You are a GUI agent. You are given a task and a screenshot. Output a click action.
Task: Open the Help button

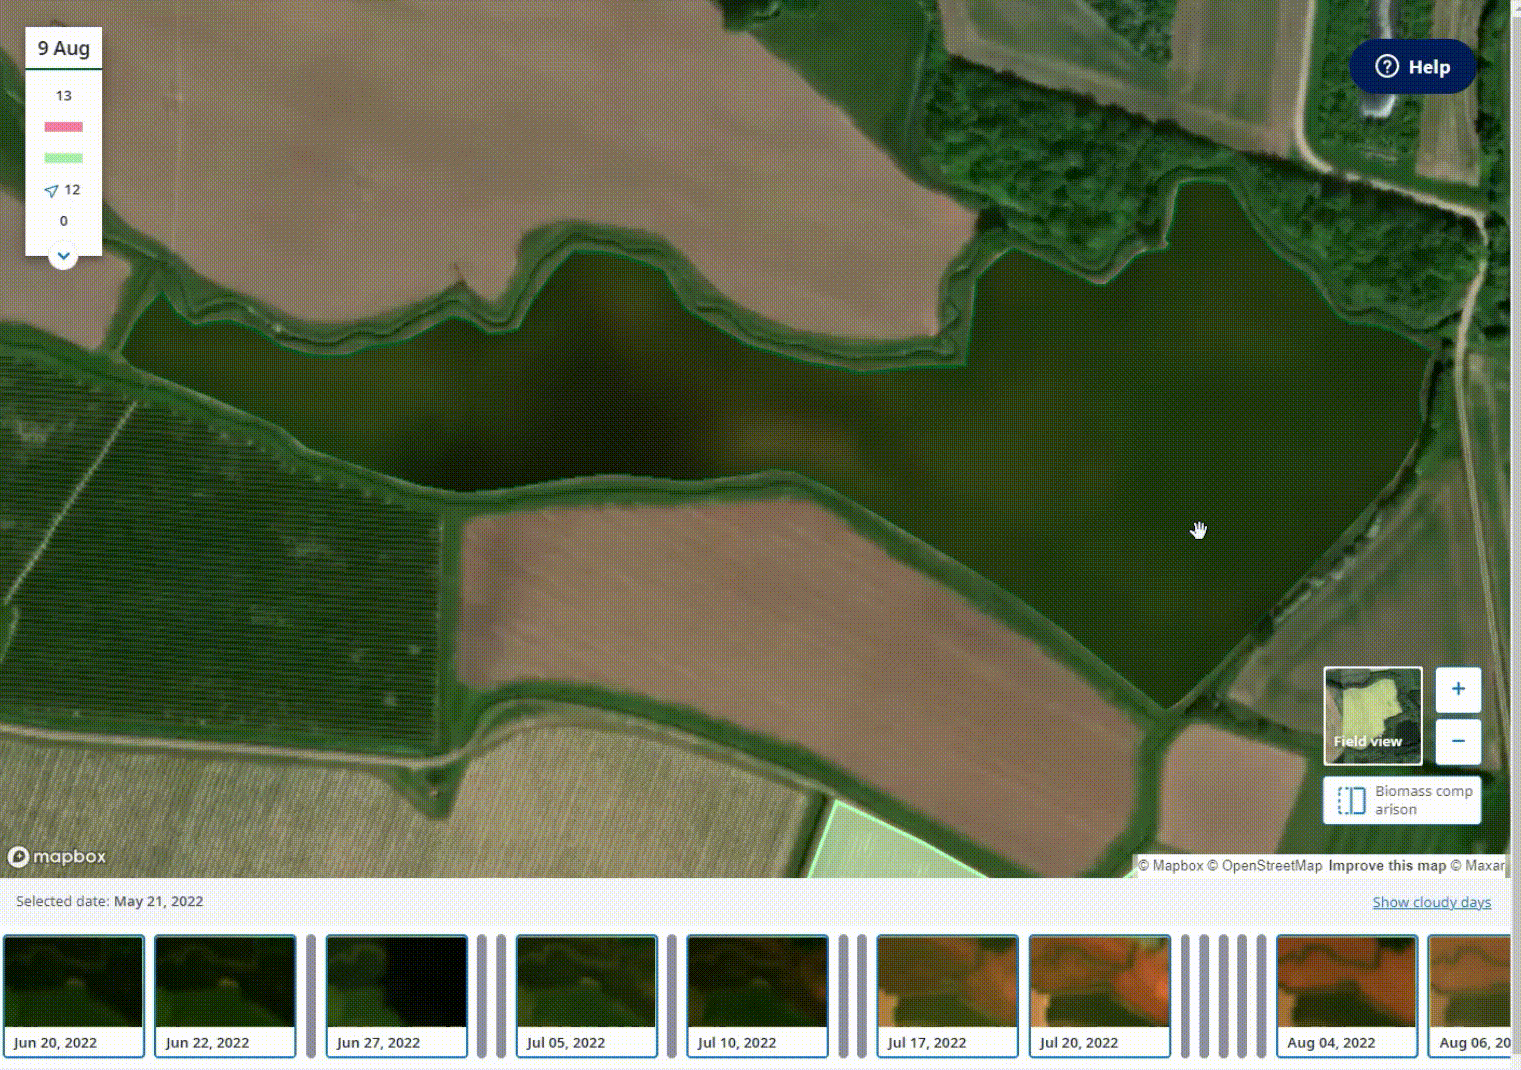tap(1412, 67)
